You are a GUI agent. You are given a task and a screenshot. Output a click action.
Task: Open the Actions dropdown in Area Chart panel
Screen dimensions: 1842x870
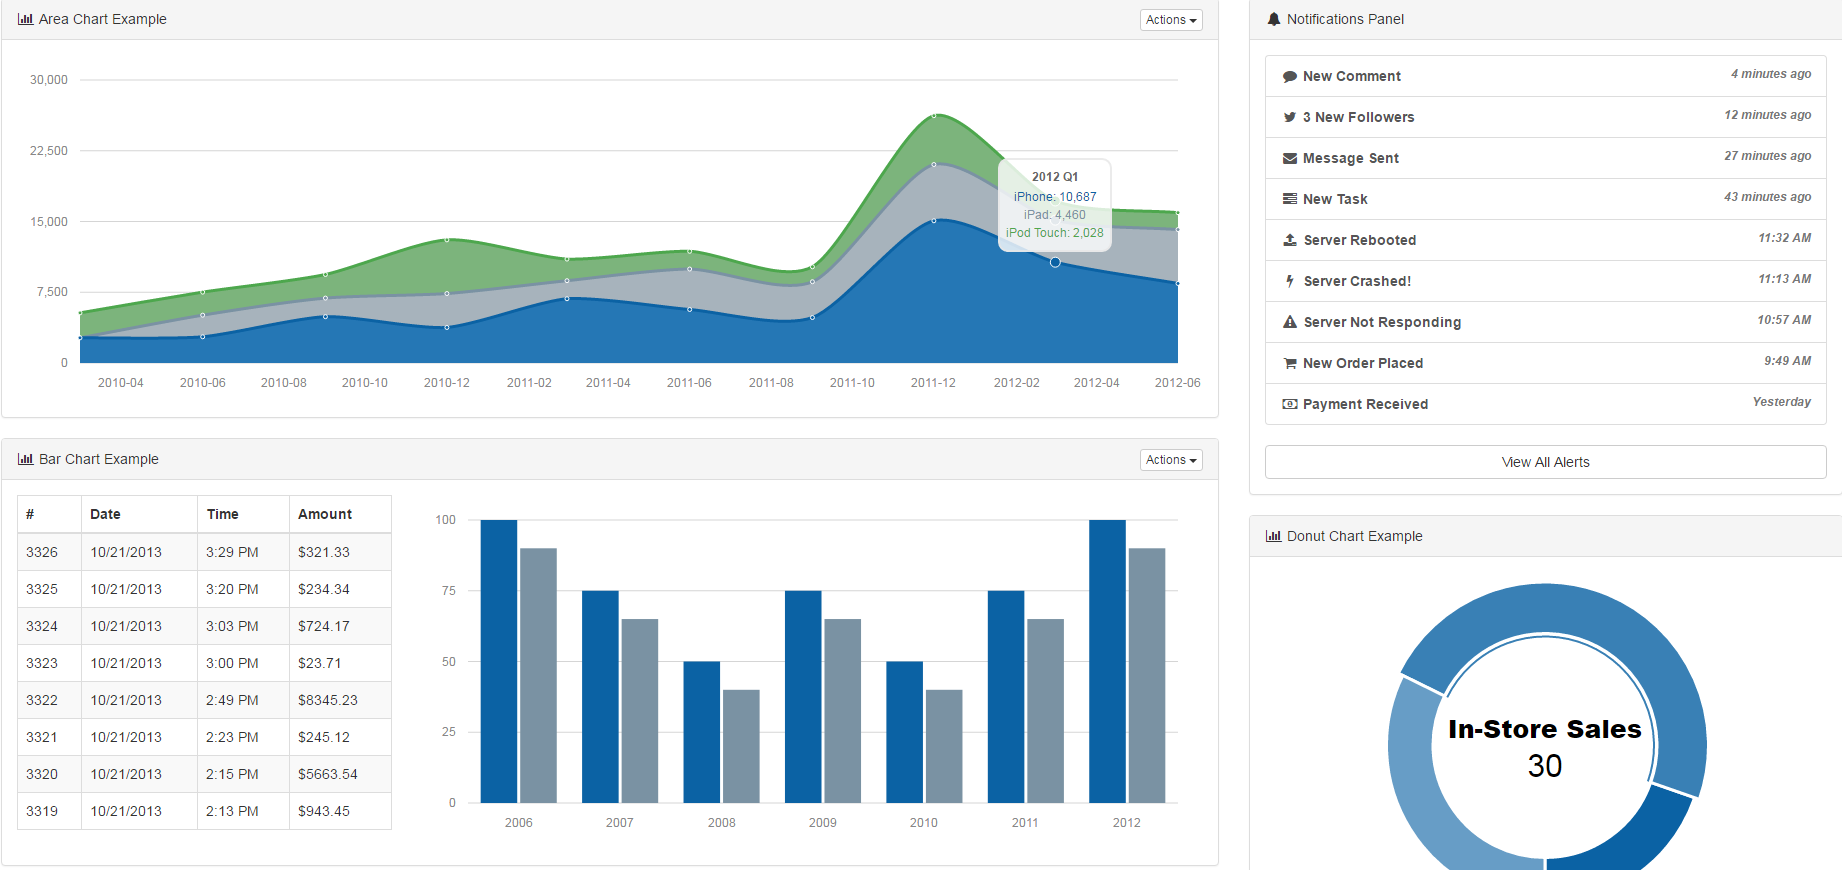(1171, 20)
